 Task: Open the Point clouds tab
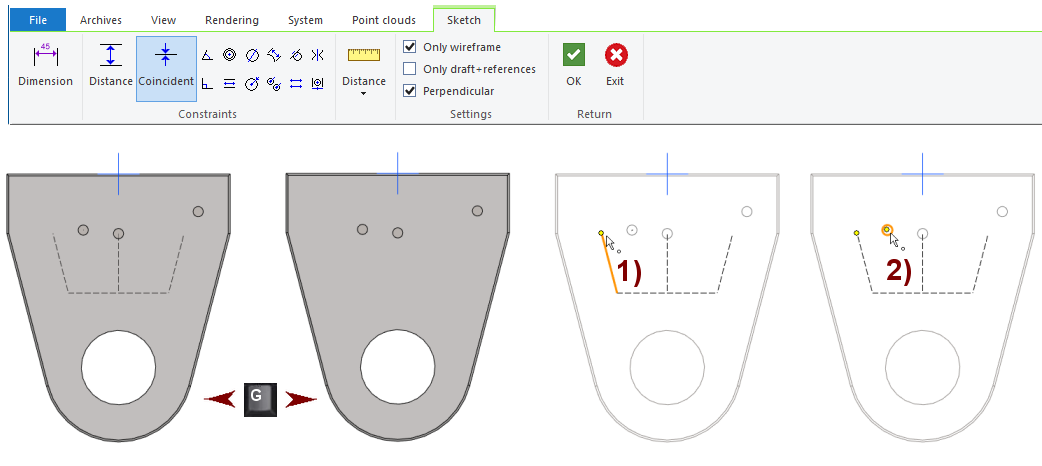click(385, 20)
